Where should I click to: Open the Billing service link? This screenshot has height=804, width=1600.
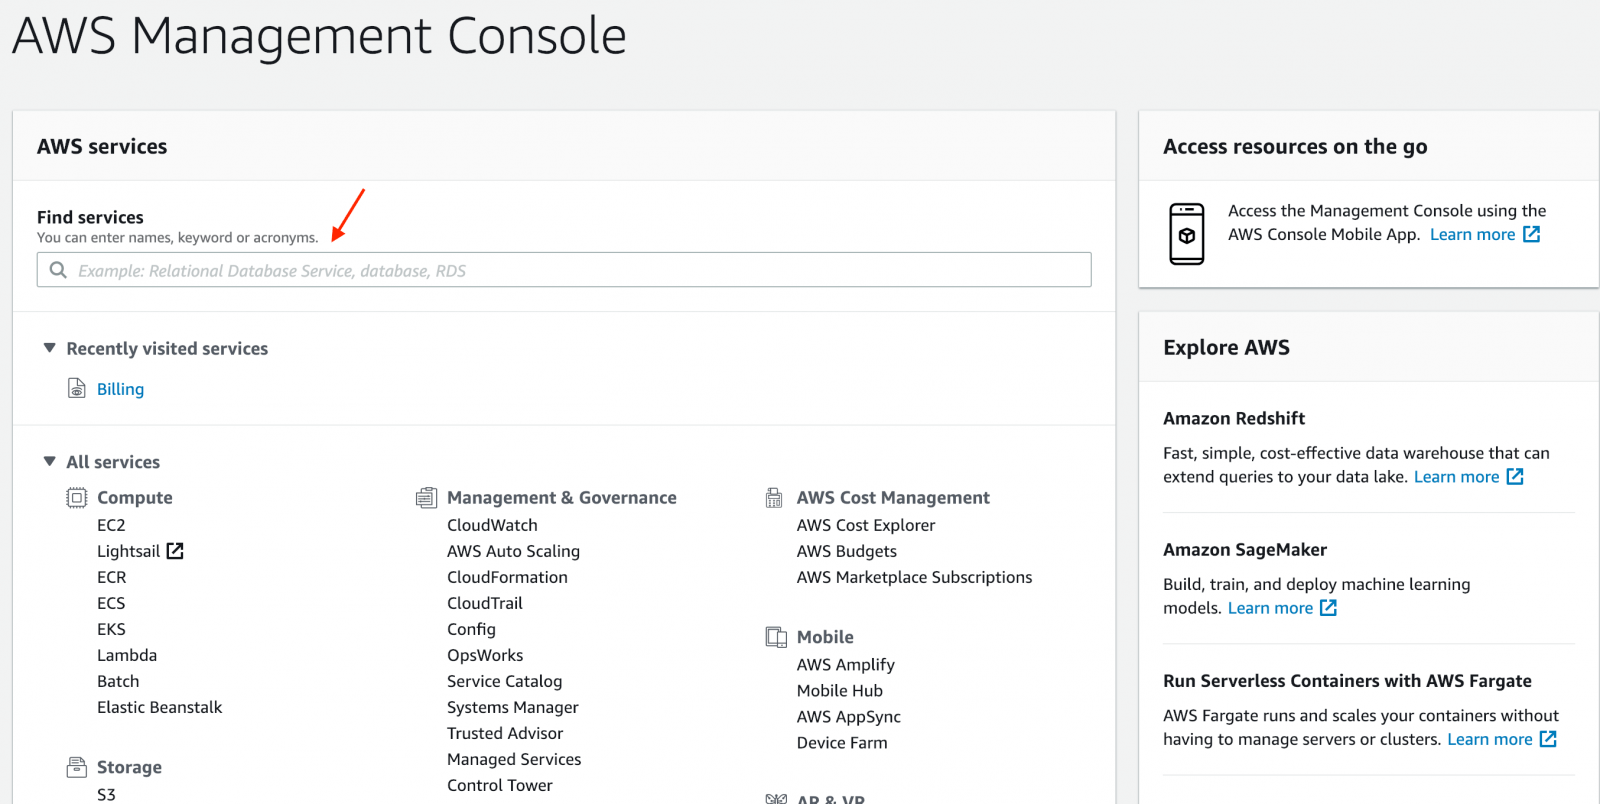[120, 389]
